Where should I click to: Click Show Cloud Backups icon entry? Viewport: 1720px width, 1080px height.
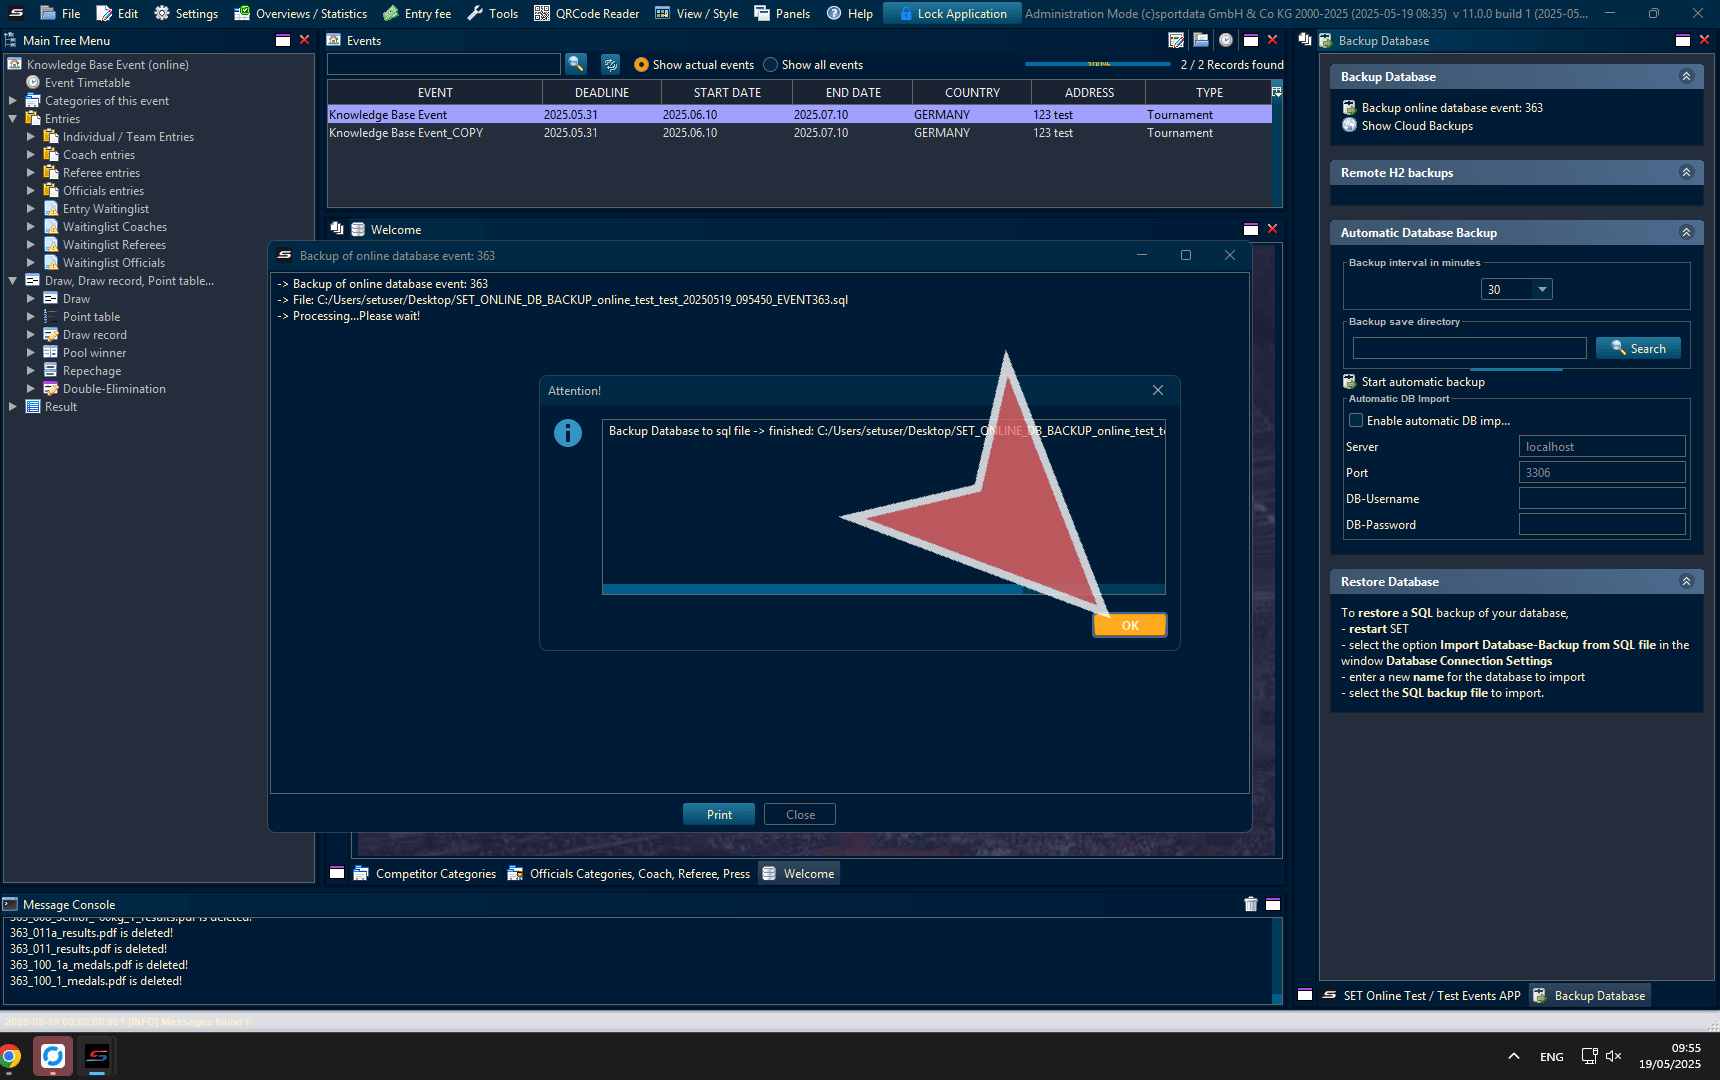(x=1349, y=126)
